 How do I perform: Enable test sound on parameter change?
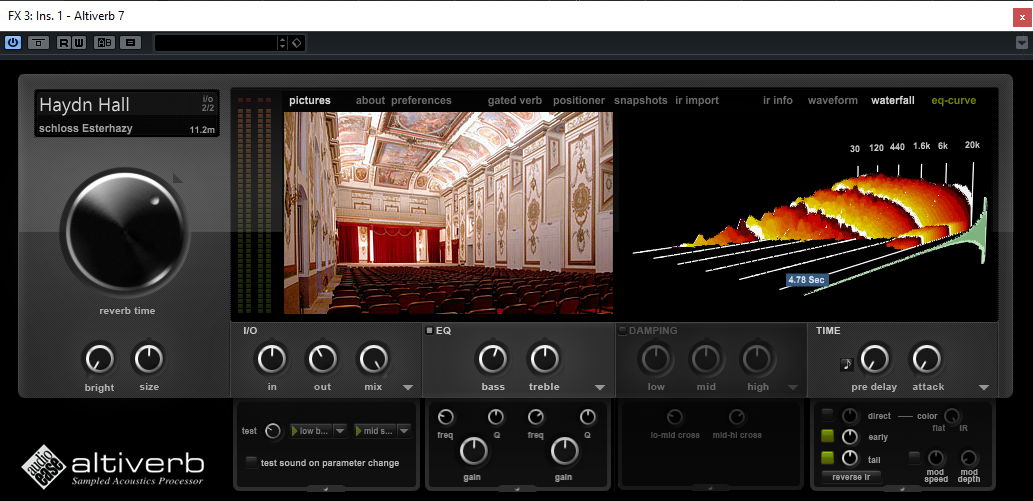[x=251, y=462]
